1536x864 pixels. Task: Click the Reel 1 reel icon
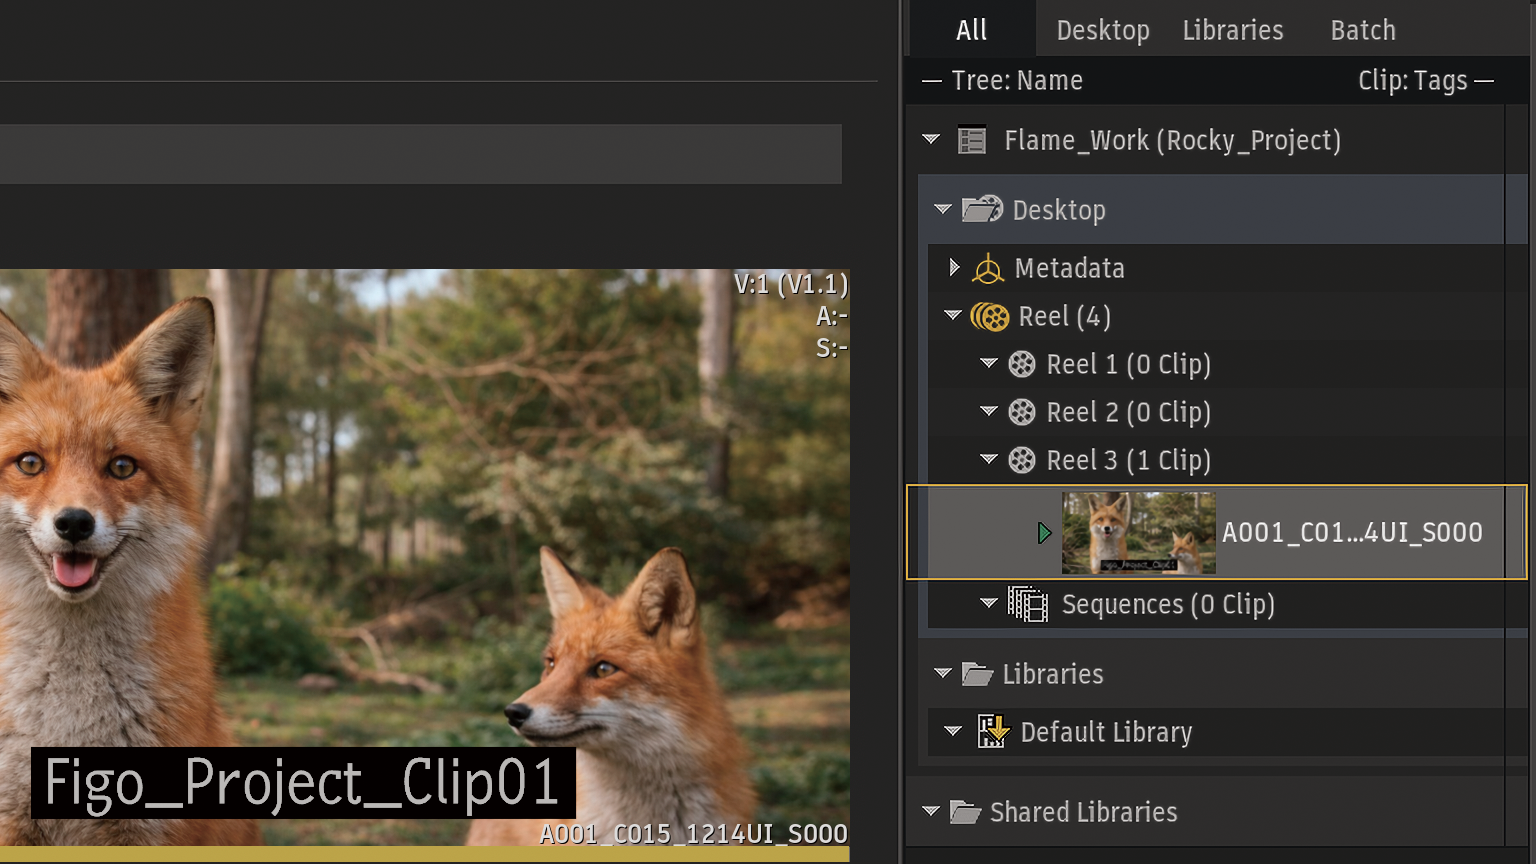1021,365
